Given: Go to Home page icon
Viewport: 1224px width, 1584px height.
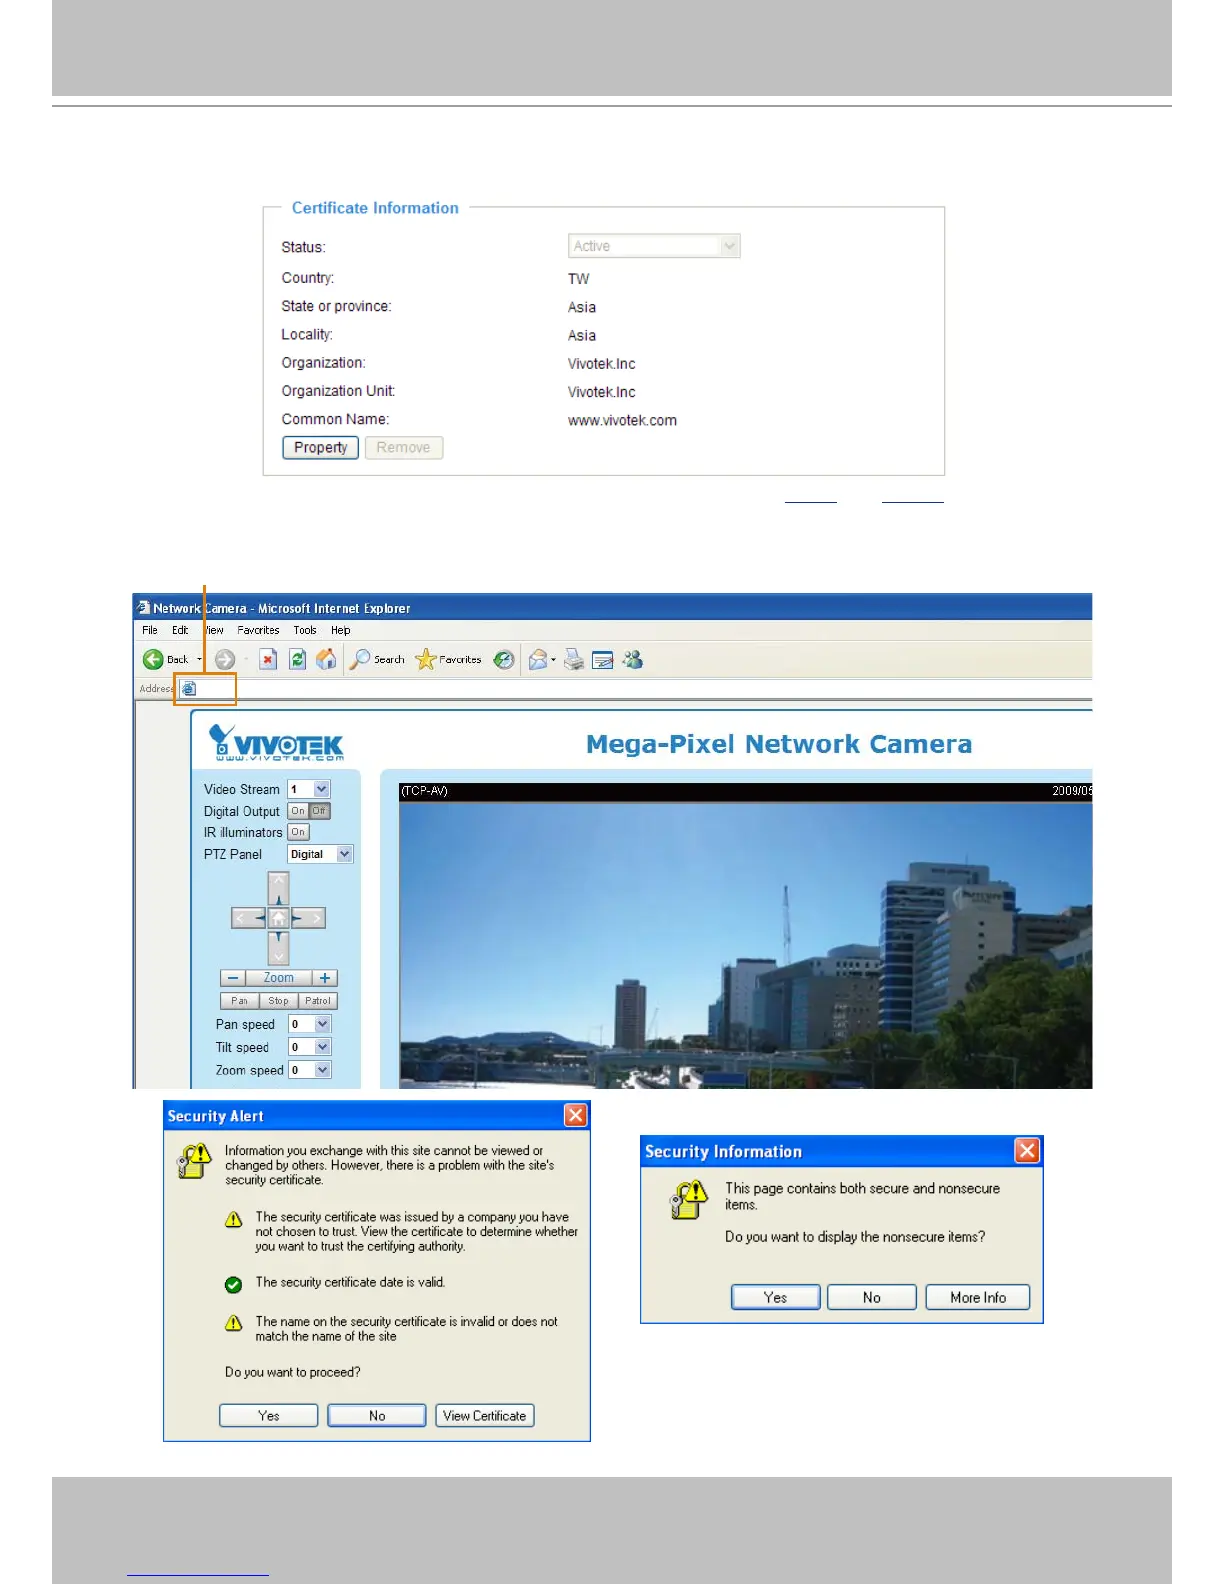Looking at the screenshot, I should [x=326, y=659].
